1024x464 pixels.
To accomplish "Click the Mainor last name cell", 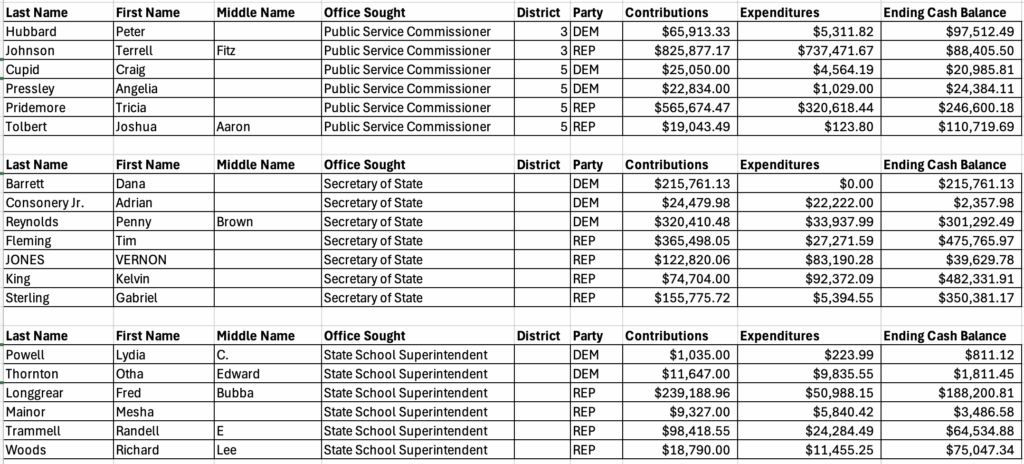I will pyautogui.click(x=27, y=412).
